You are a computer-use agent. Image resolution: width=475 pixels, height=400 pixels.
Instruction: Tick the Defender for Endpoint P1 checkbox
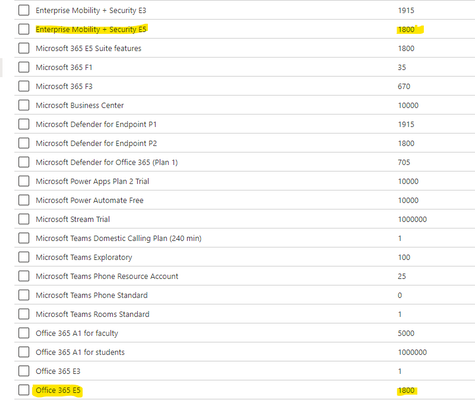tap(24, 124)
